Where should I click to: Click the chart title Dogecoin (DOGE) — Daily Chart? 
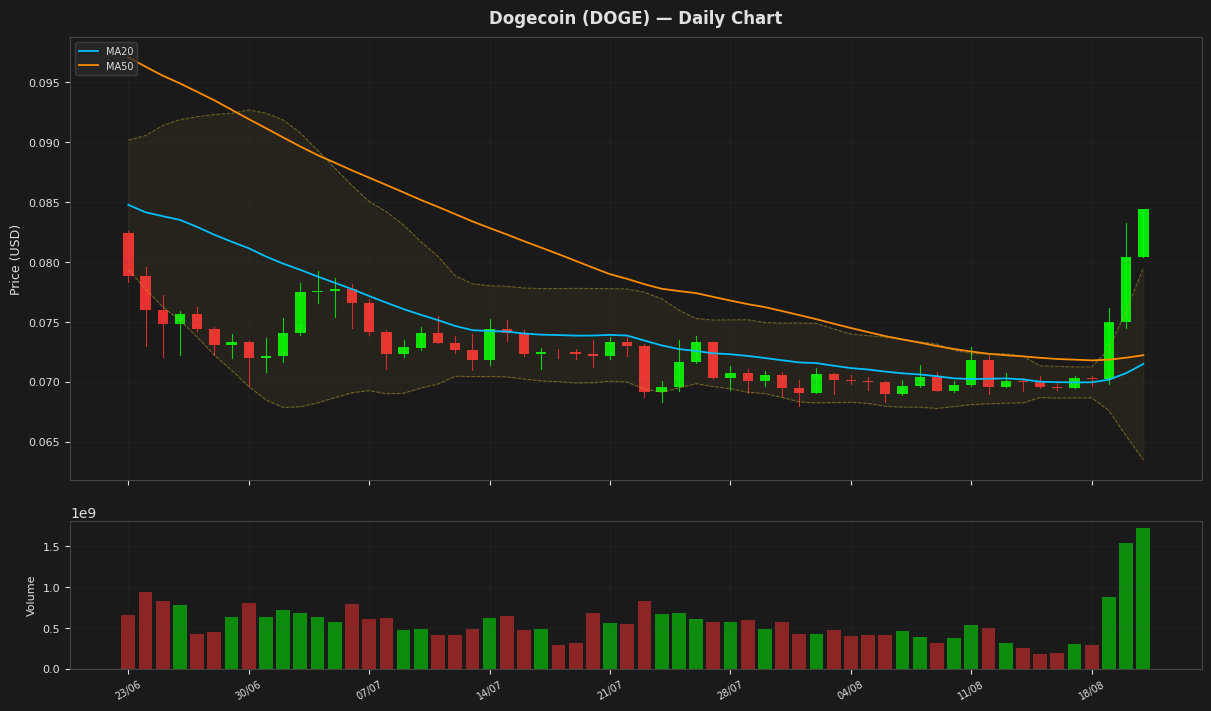pos(635,19)
